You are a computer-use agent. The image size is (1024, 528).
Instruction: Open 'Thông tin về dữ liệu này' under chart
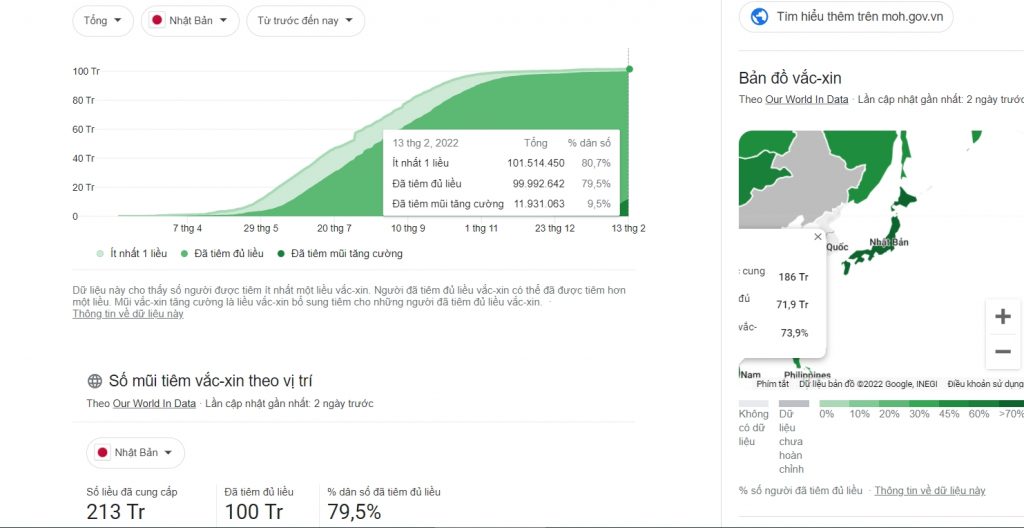[x=128, y=314]
